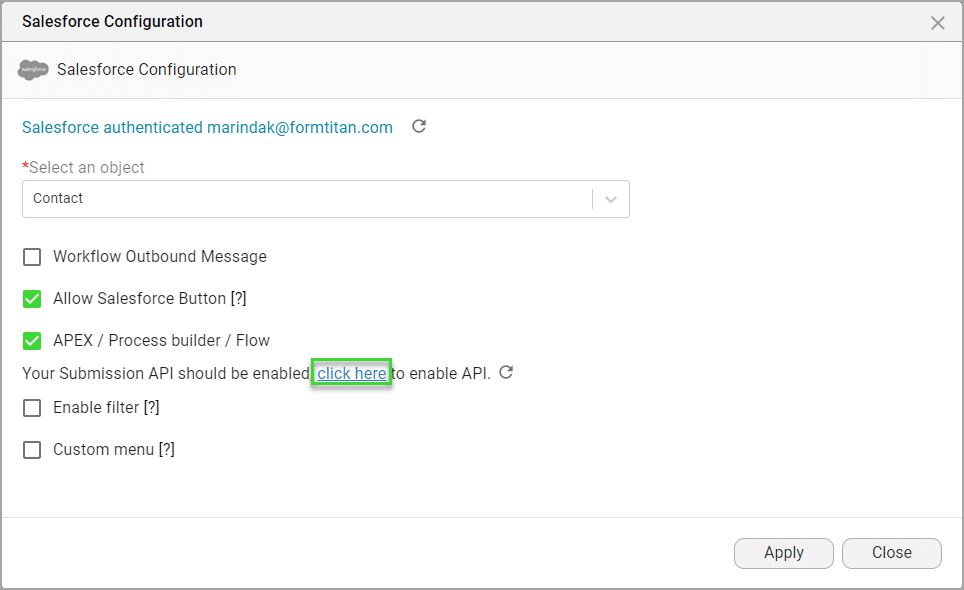Enable the Workflow Outbound Message checkbox

[x=33, y=257]
